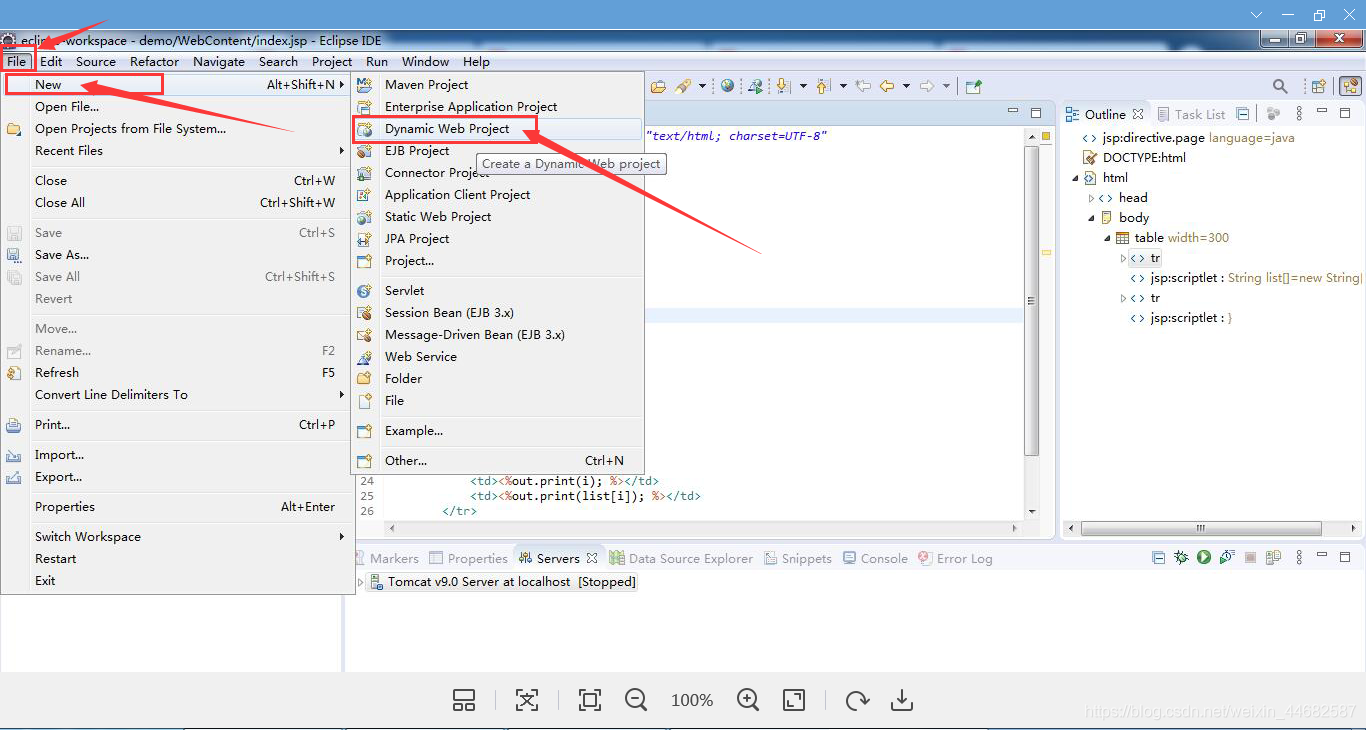1366x730 pixels.
Task: Collapse the html node in Outline
Action: point(1076,178)
